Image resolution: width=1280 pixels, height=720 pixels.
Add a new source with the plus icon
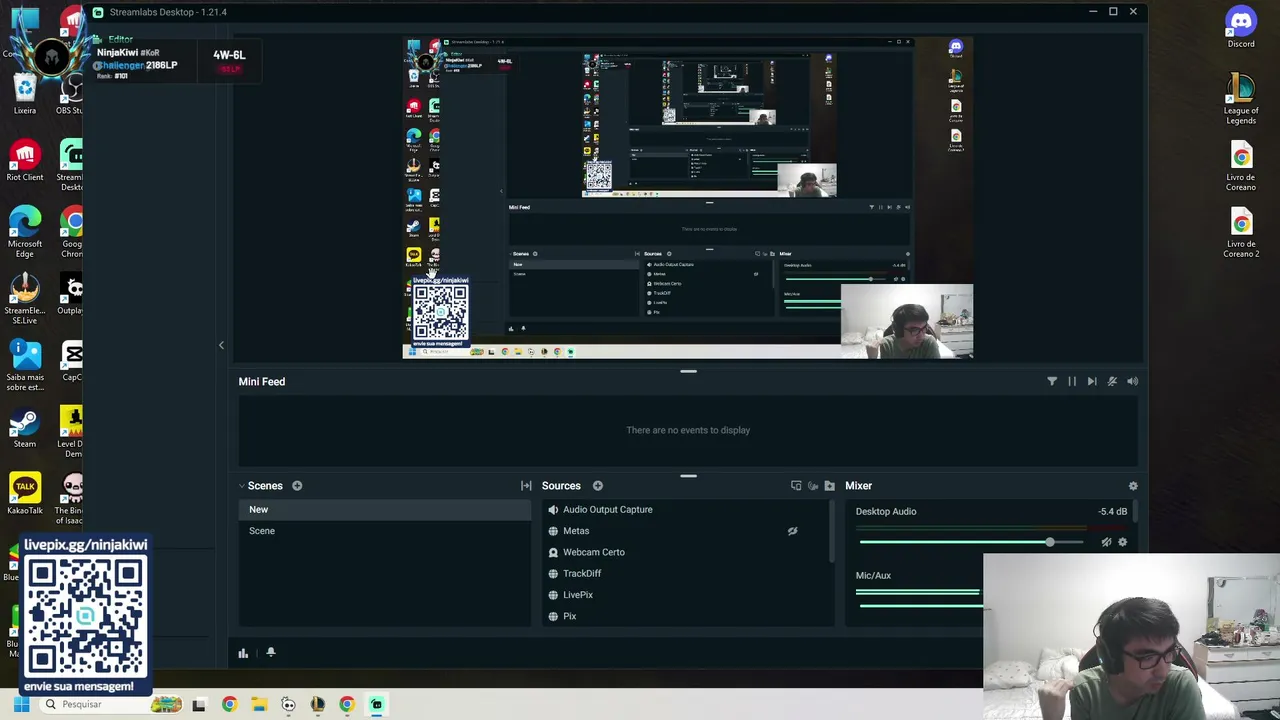click(x=597, y=486)
